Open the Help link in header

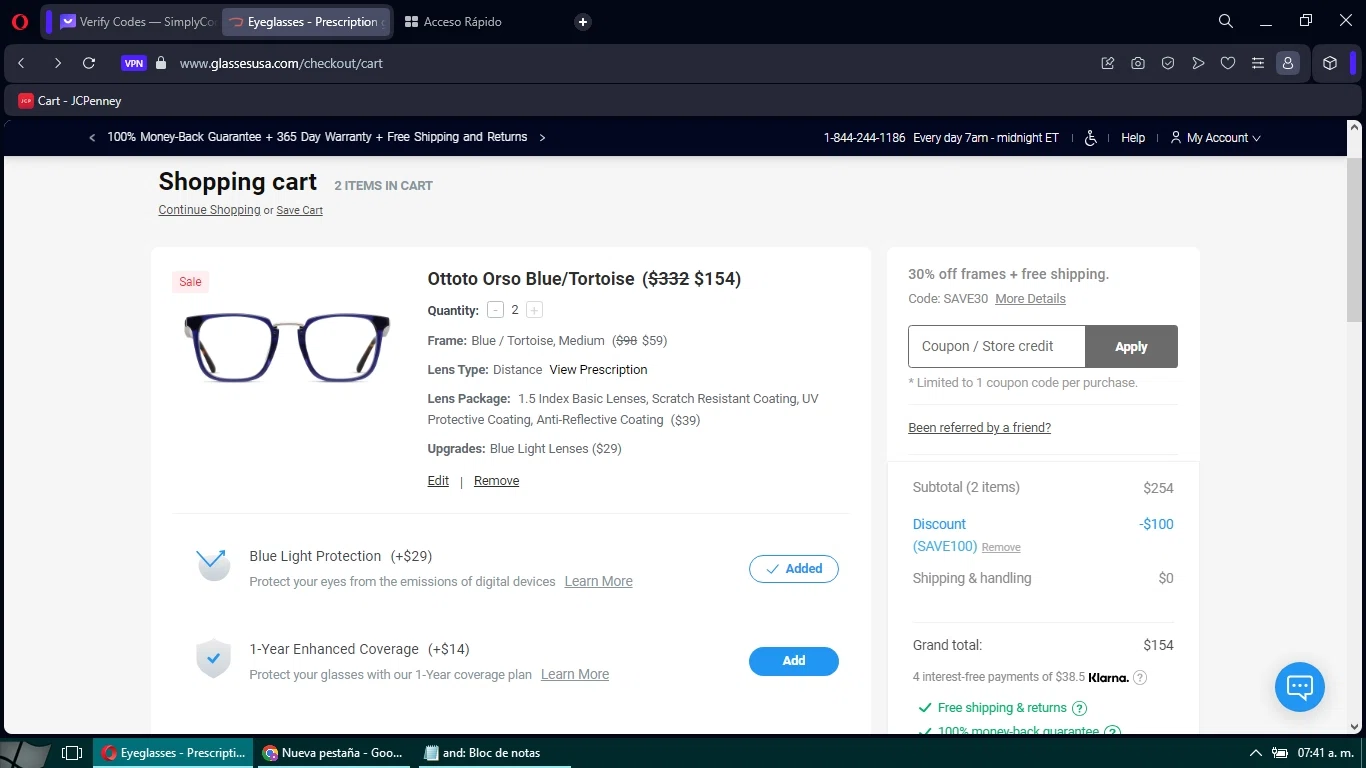(1133, 138)
